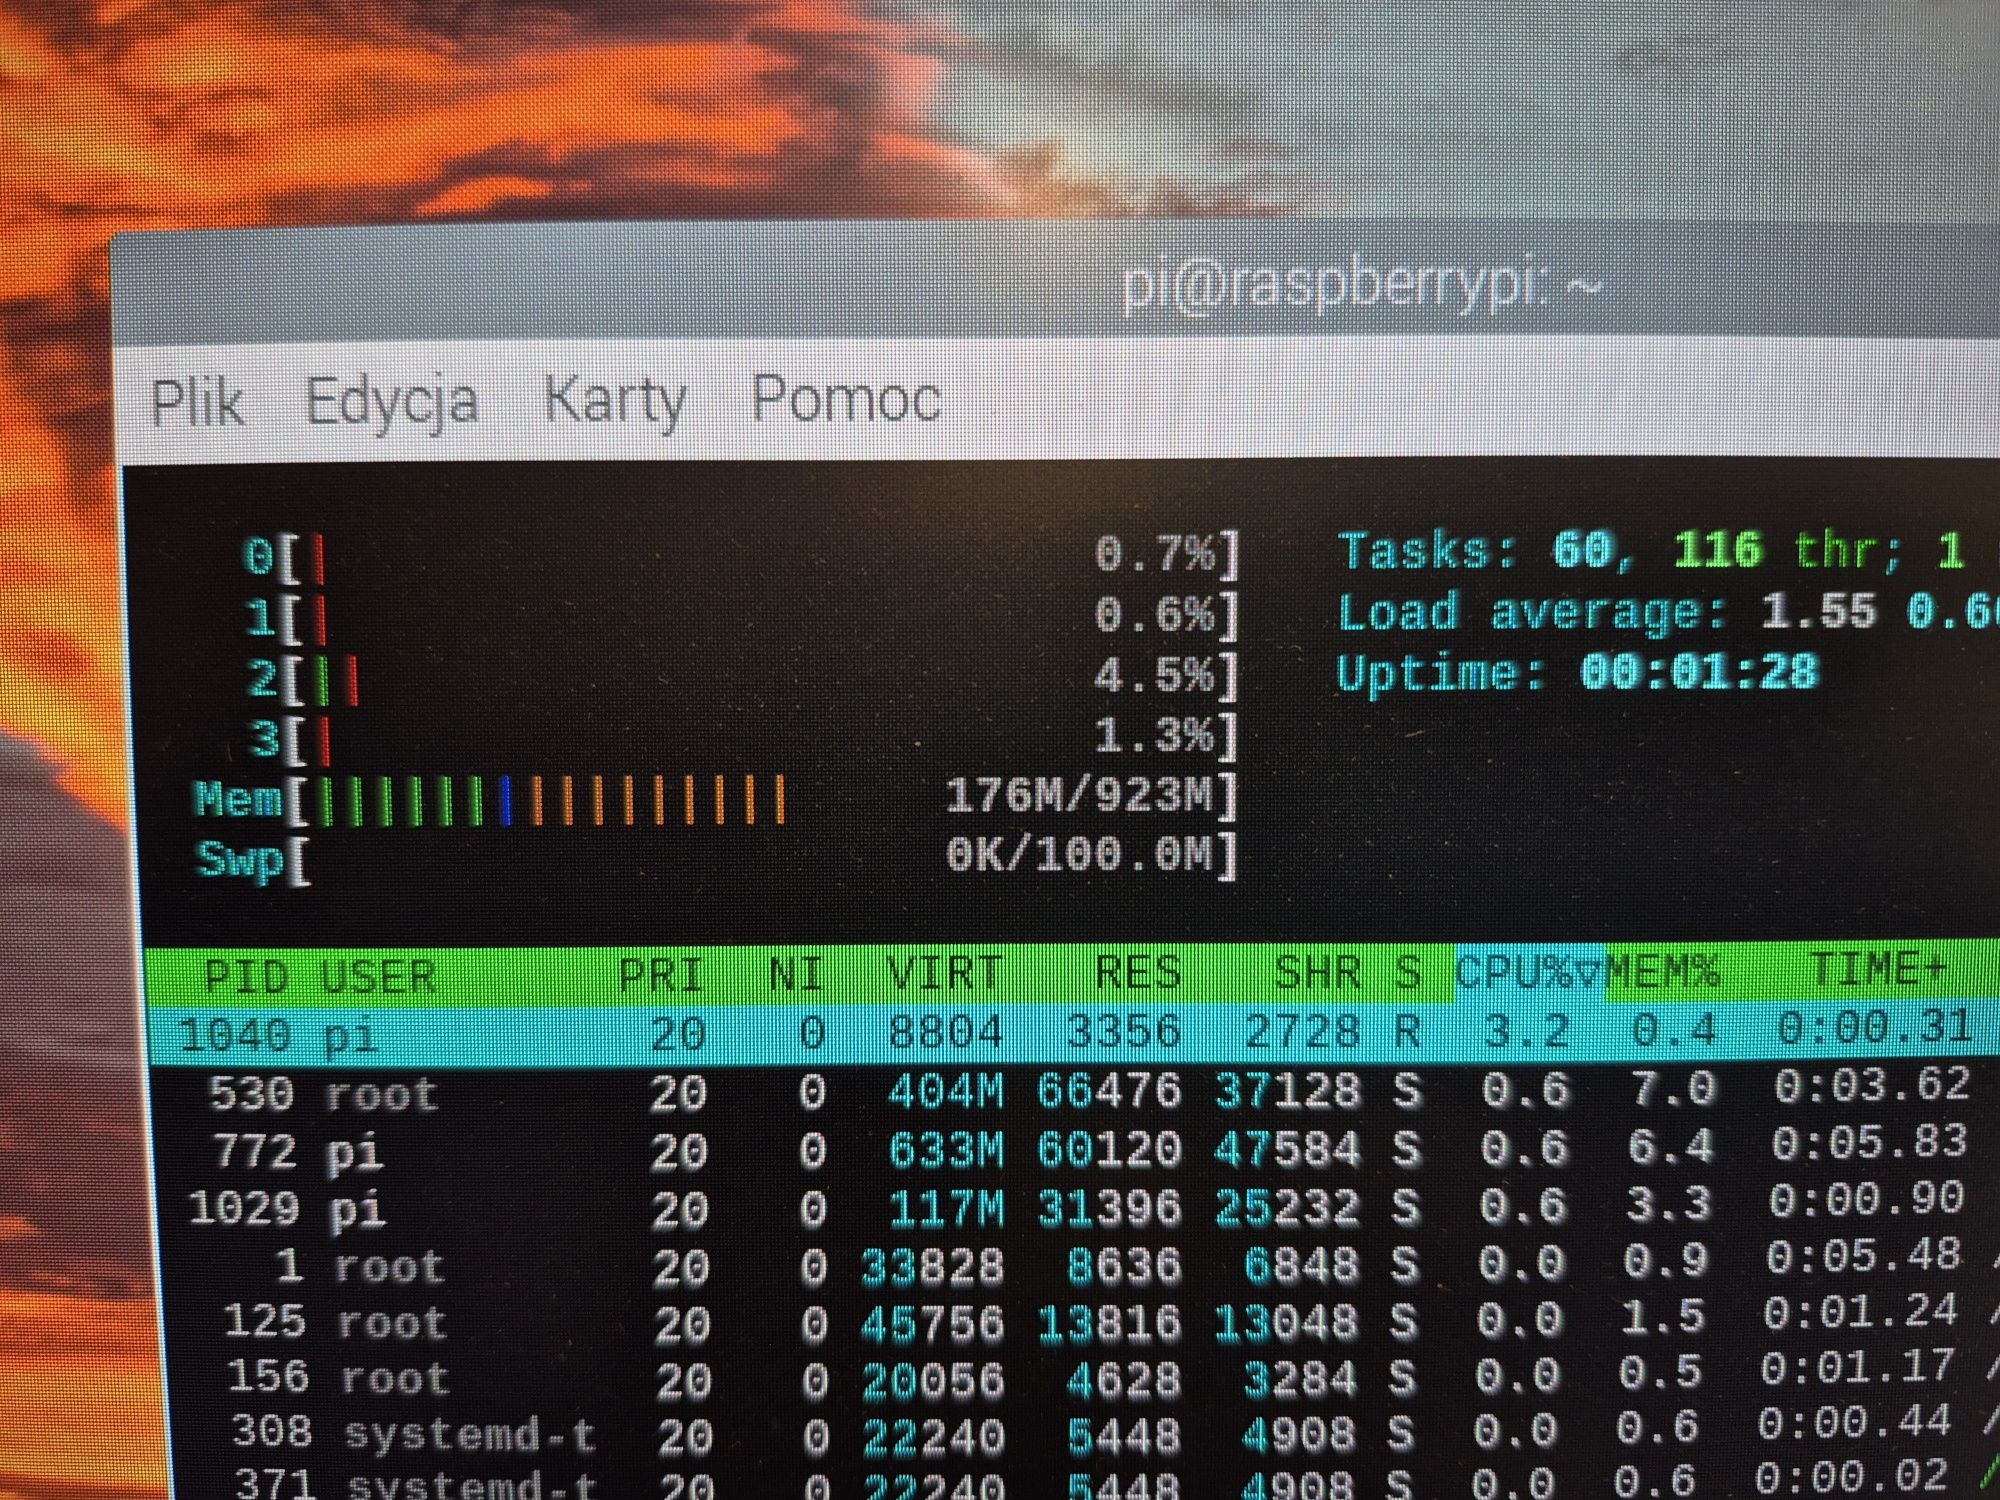The width and height of the screenshot is (2000, 1500).
Task: Sort by the NI column header
Action: [796, 973]
